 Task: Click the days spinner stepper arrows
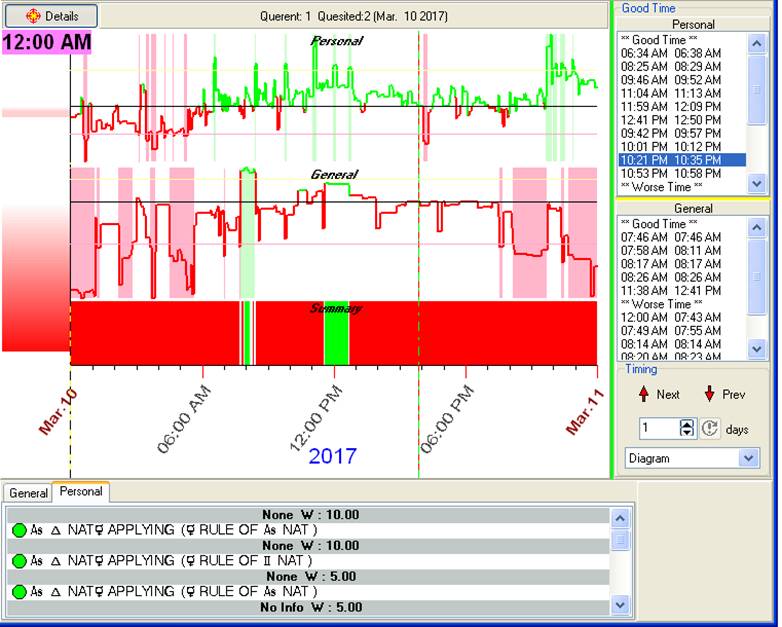point(687,428)
